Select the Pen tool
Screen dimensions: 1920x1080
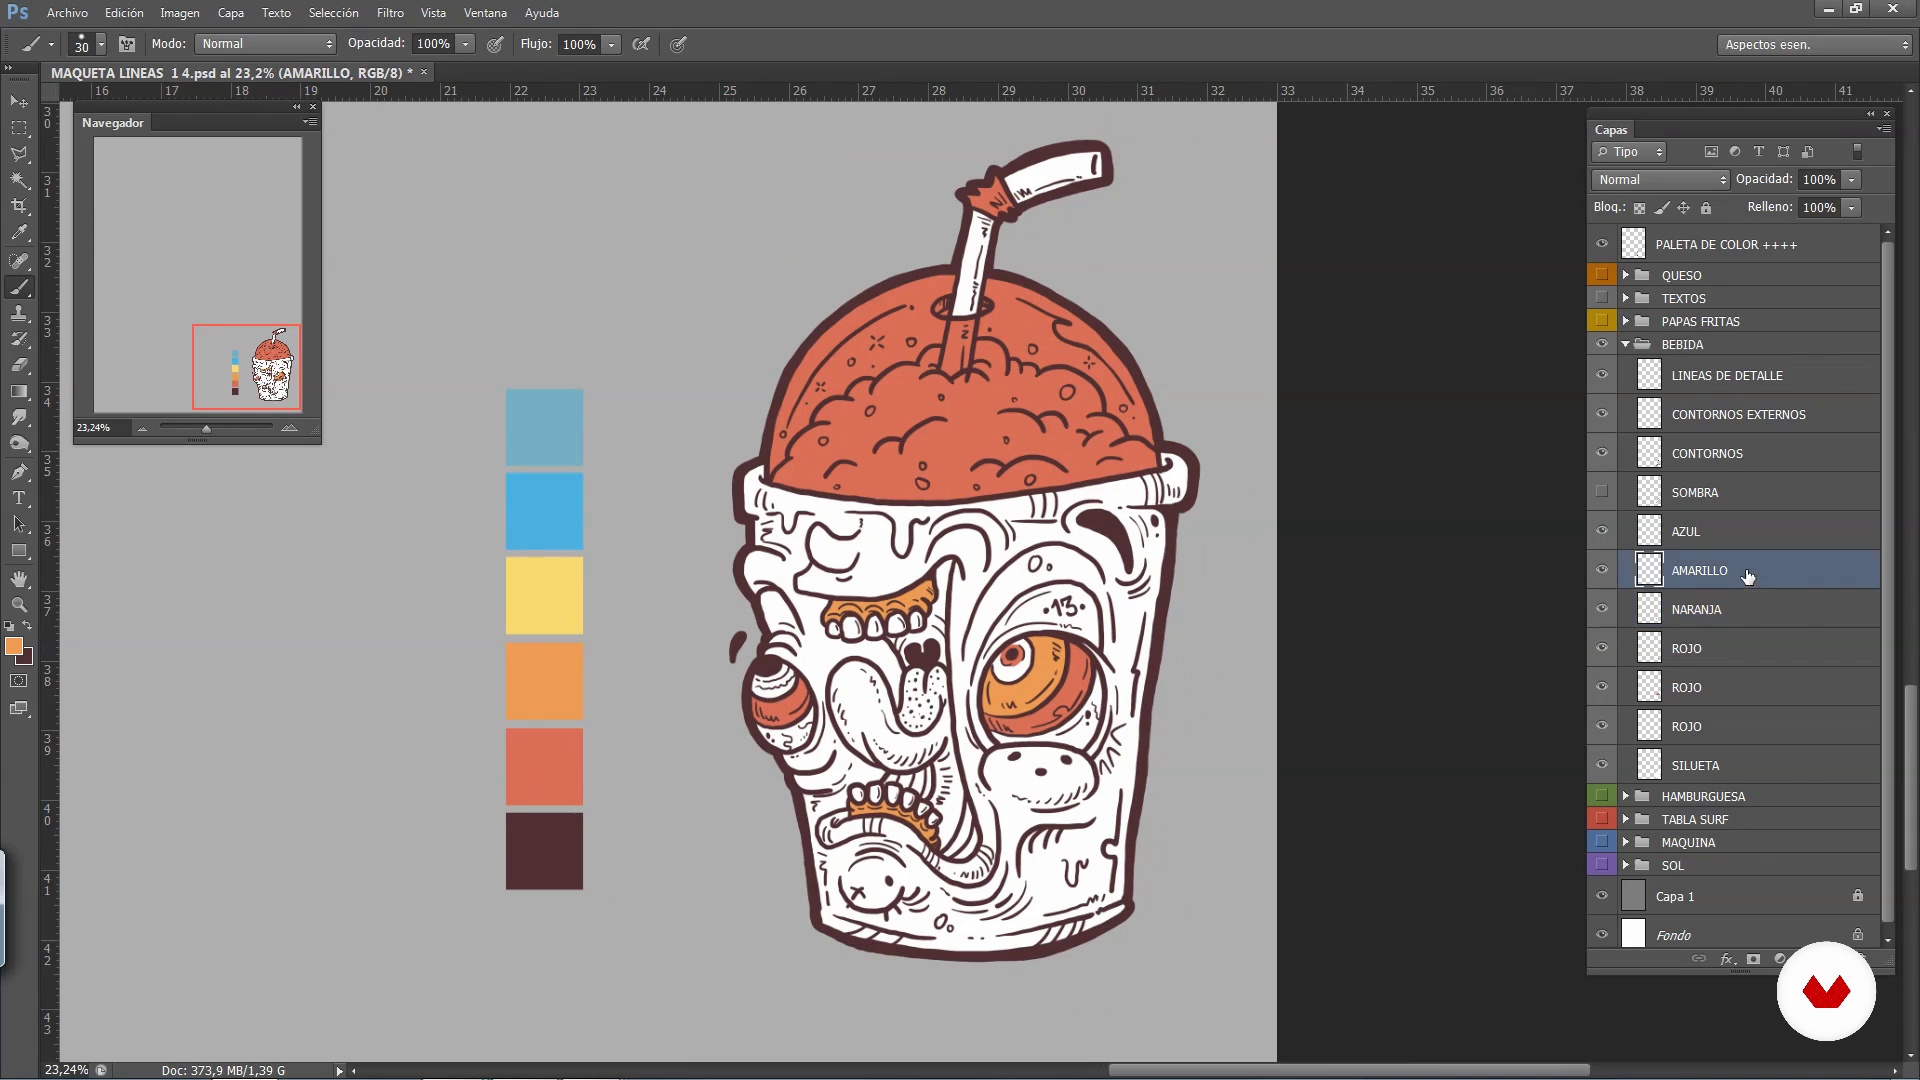point(19,471)
